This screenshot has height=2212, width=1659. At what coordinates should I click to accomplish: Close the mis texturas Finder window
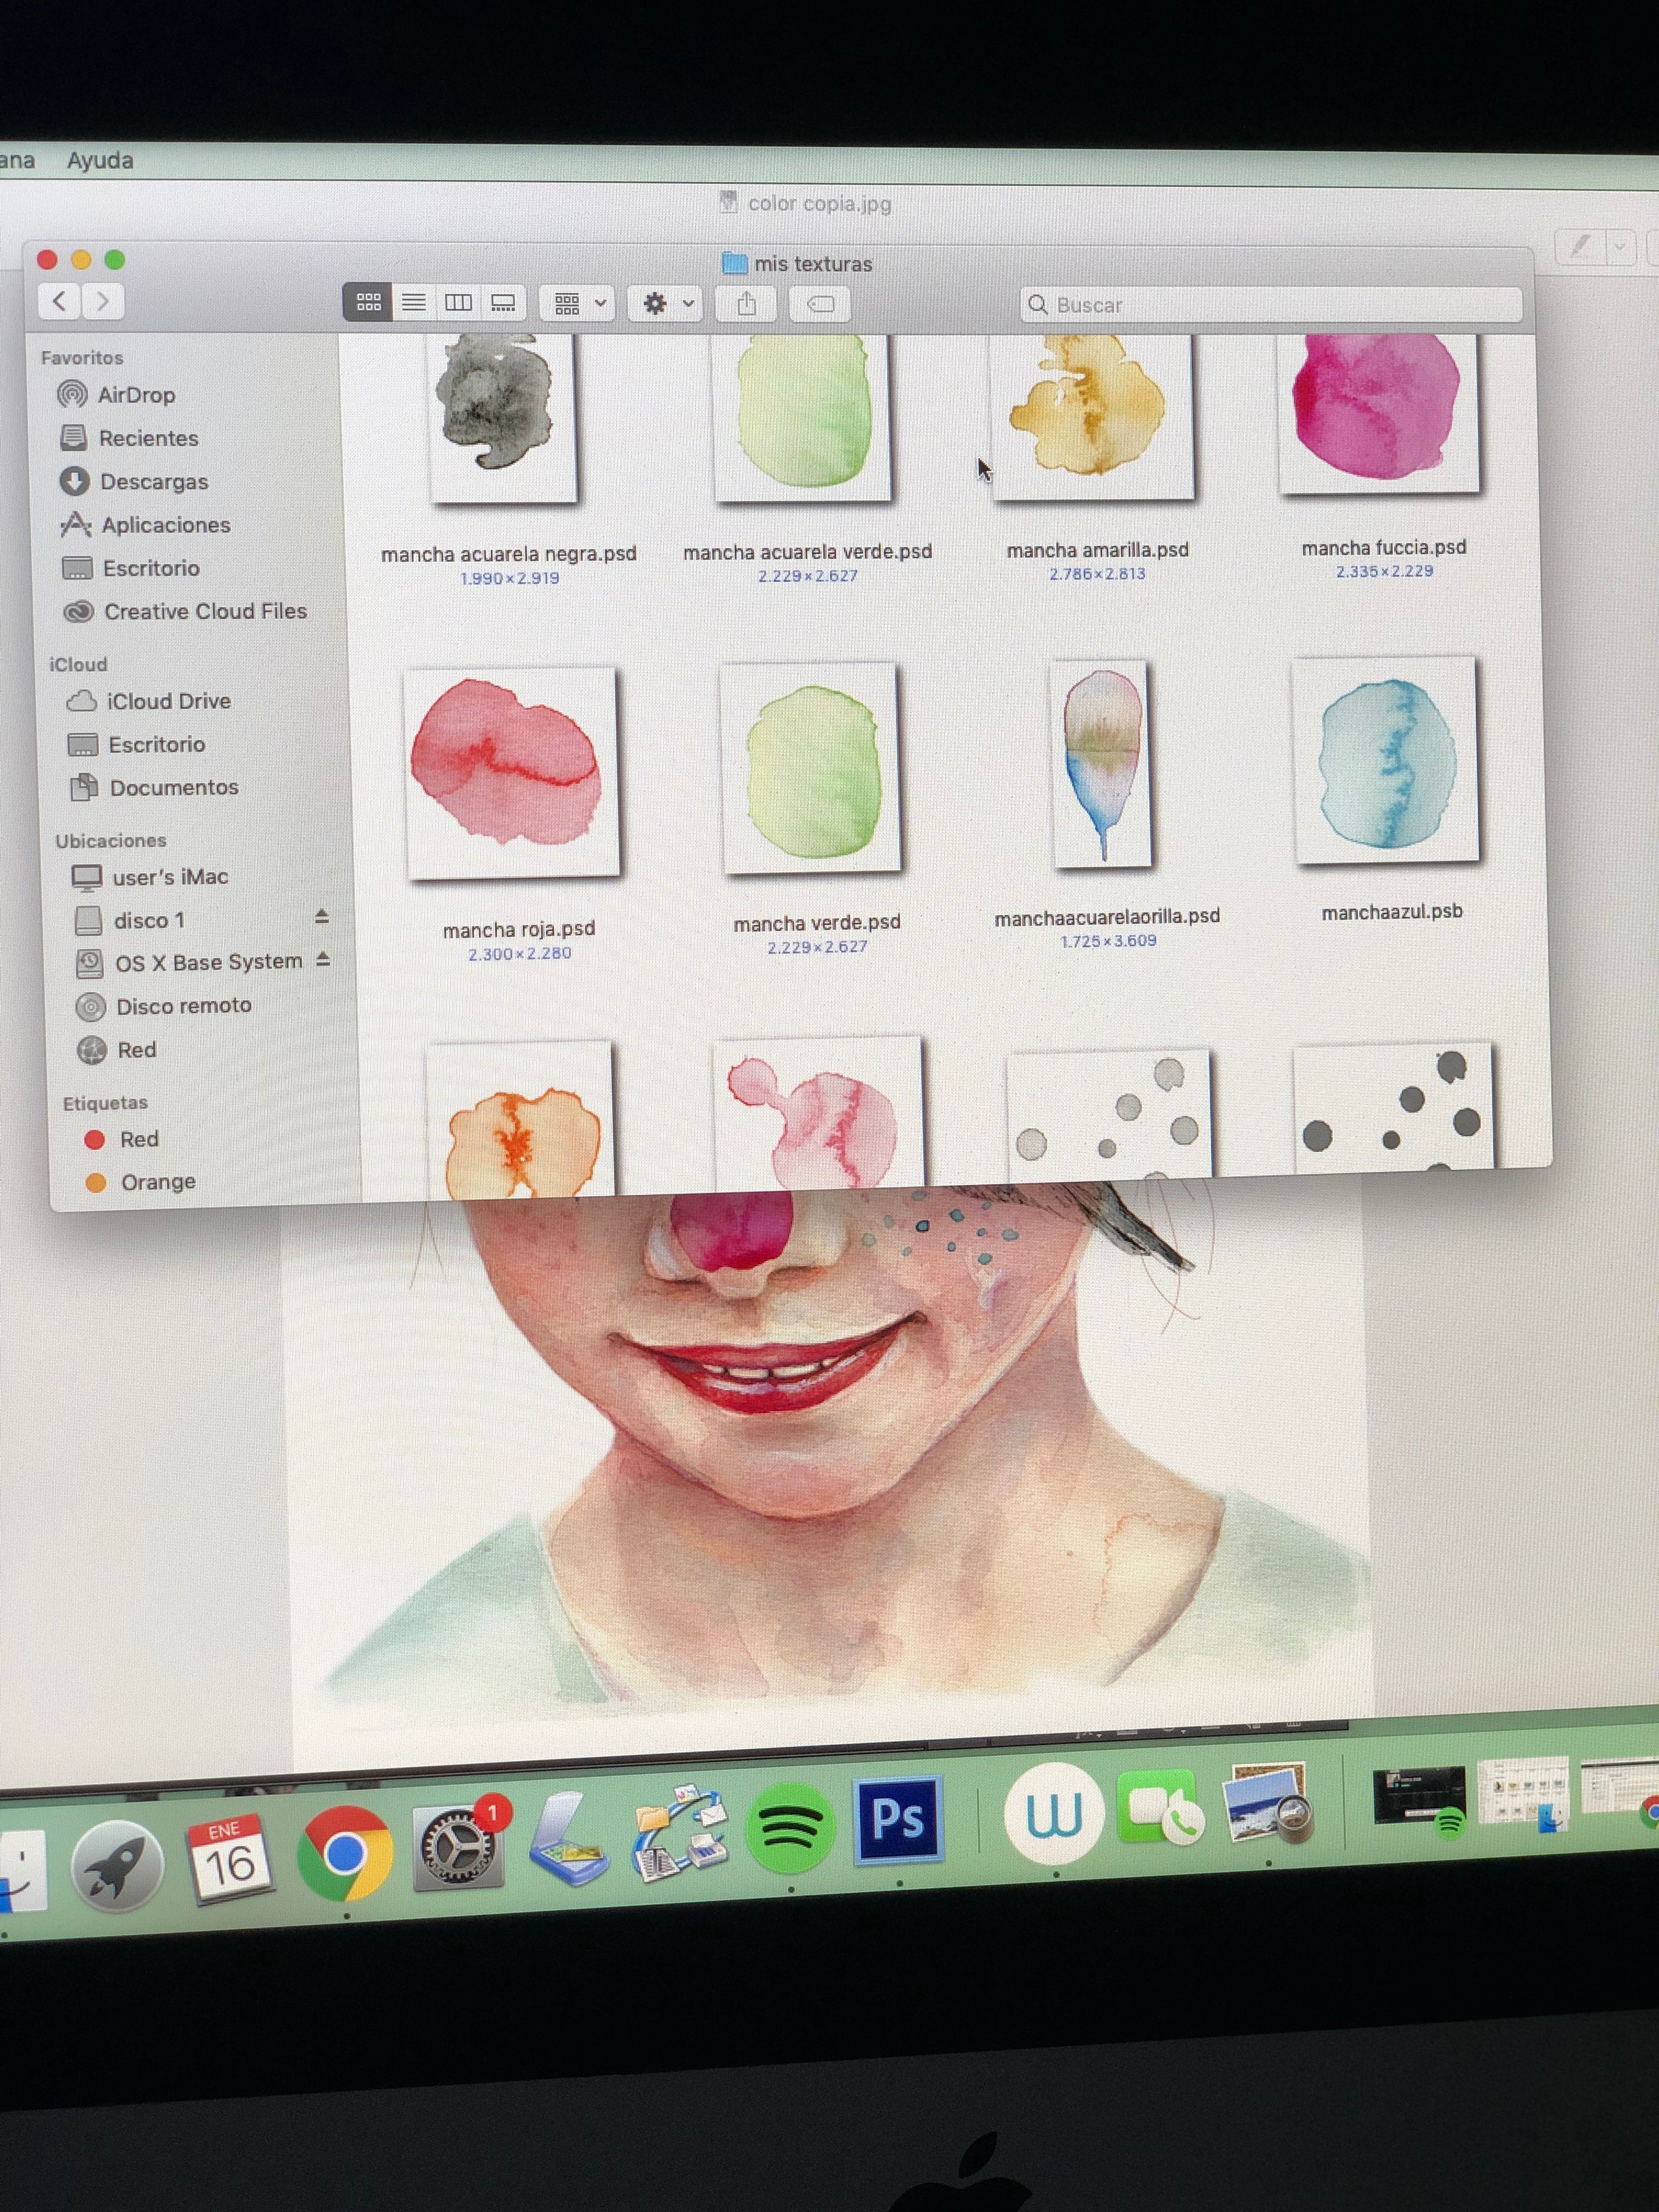(47, 259)
